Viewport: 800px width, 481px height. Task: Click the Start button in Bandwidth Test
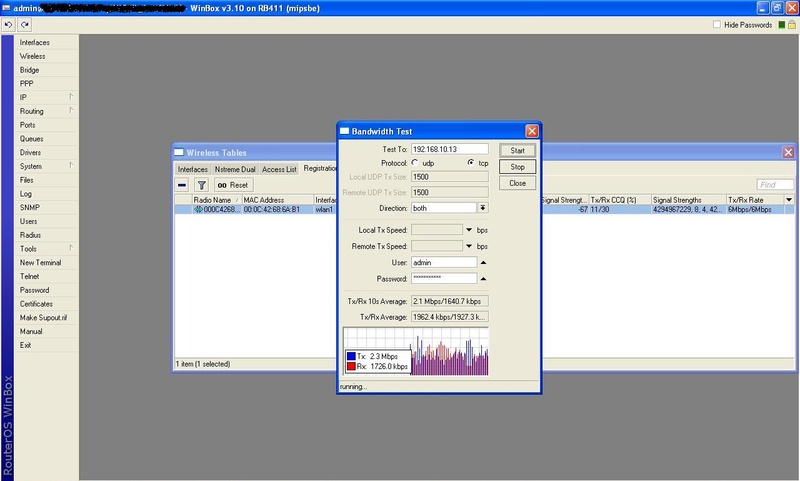(x=517, y=150)
